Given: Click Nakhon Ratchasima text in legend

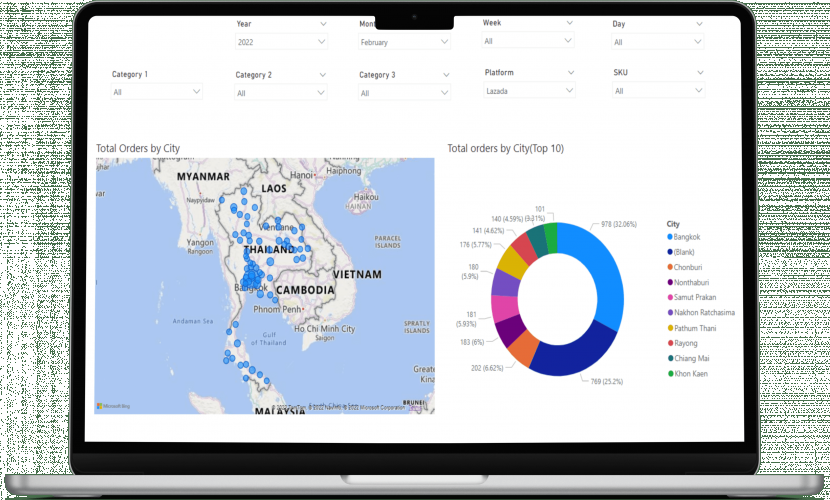Looking at the screenshot, I should pyautogui.click(x=705, y=313).
